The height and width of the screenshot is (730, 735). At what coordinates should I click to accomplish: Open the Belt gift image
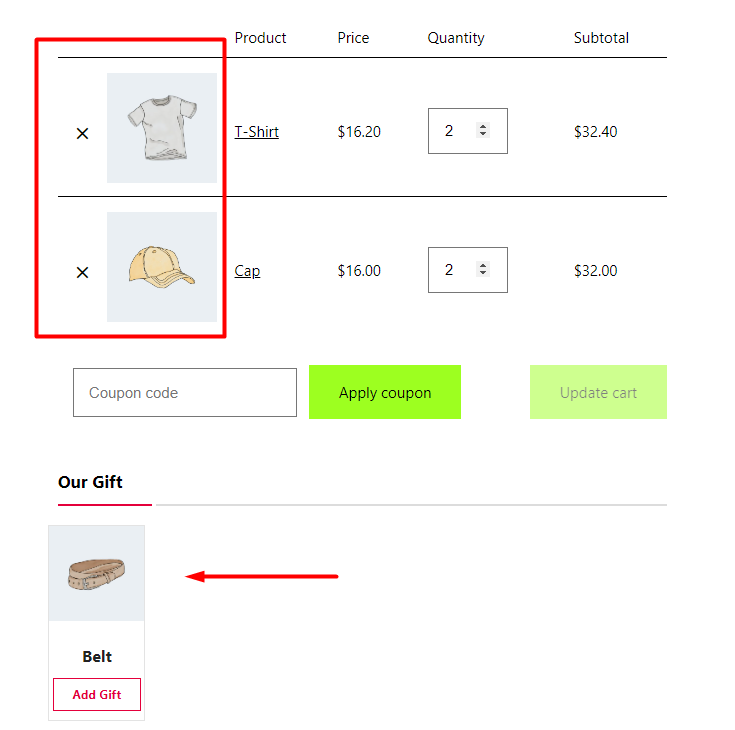(97, 573)
